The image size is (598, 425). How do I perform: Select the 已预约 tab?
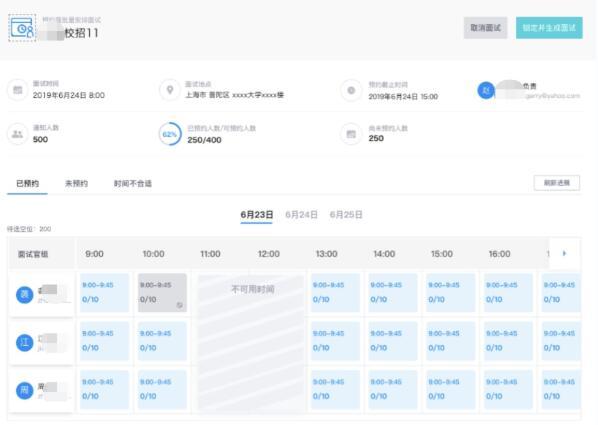pos(27,184)
